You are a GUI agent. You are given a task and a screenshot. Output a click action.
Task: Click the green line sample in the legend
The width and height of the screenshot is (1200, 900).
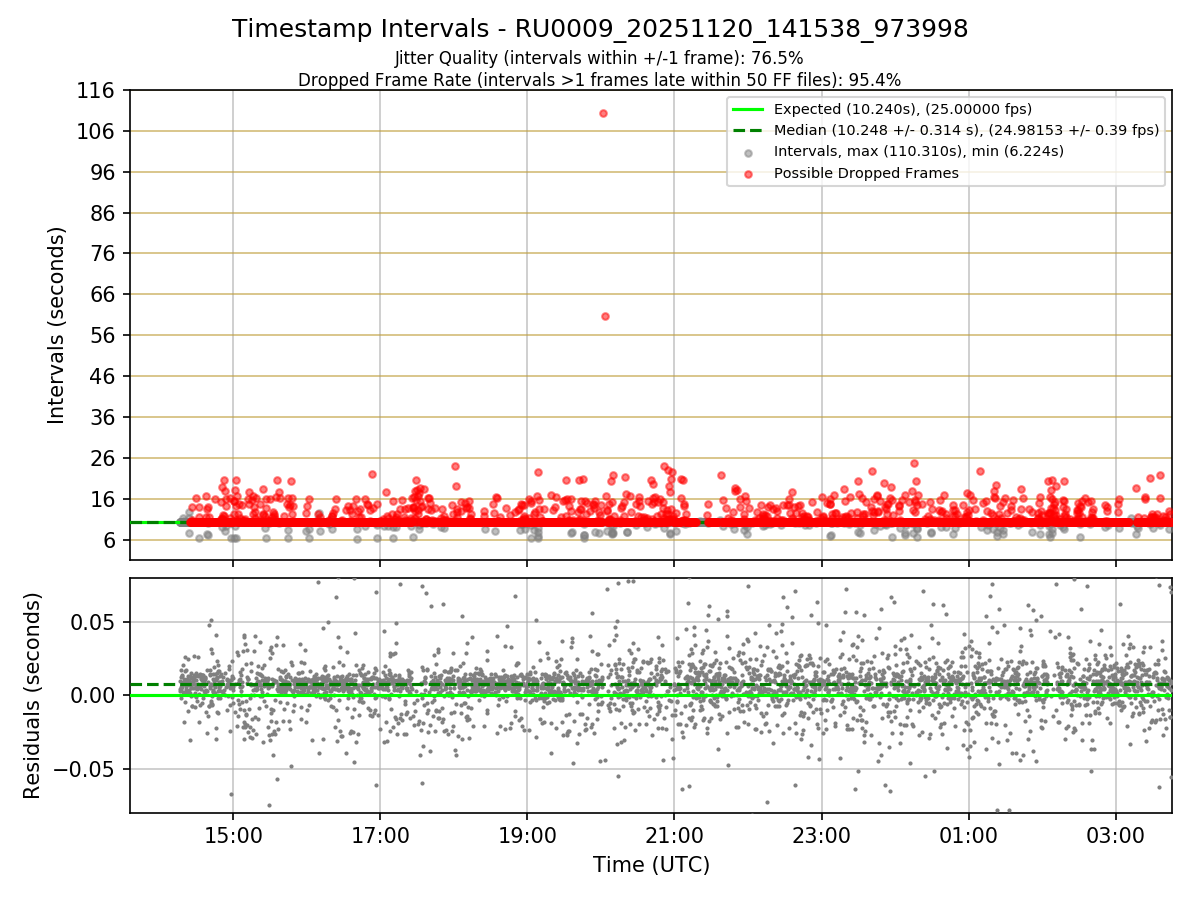click(749, 109)
